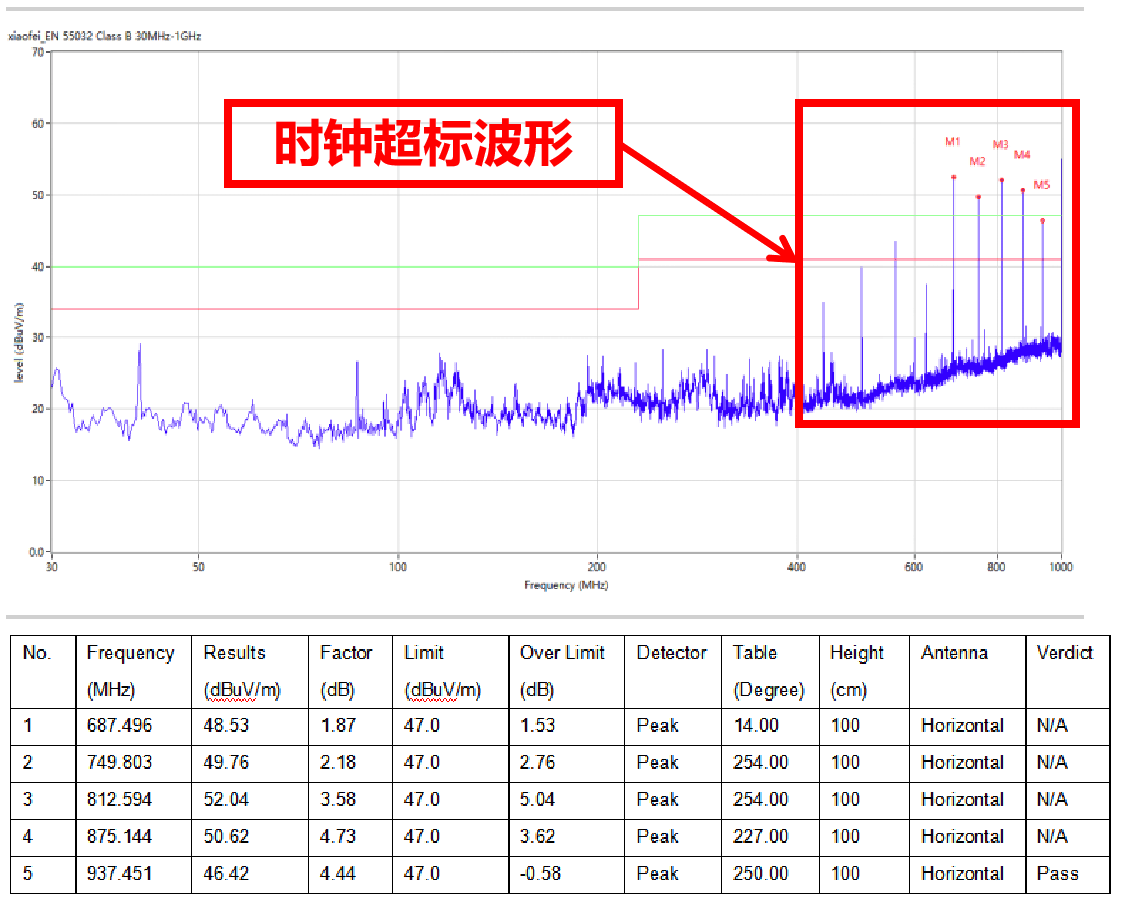Click the frequency cell 875.144
The image size is (1126, 908).
point(120,836)
